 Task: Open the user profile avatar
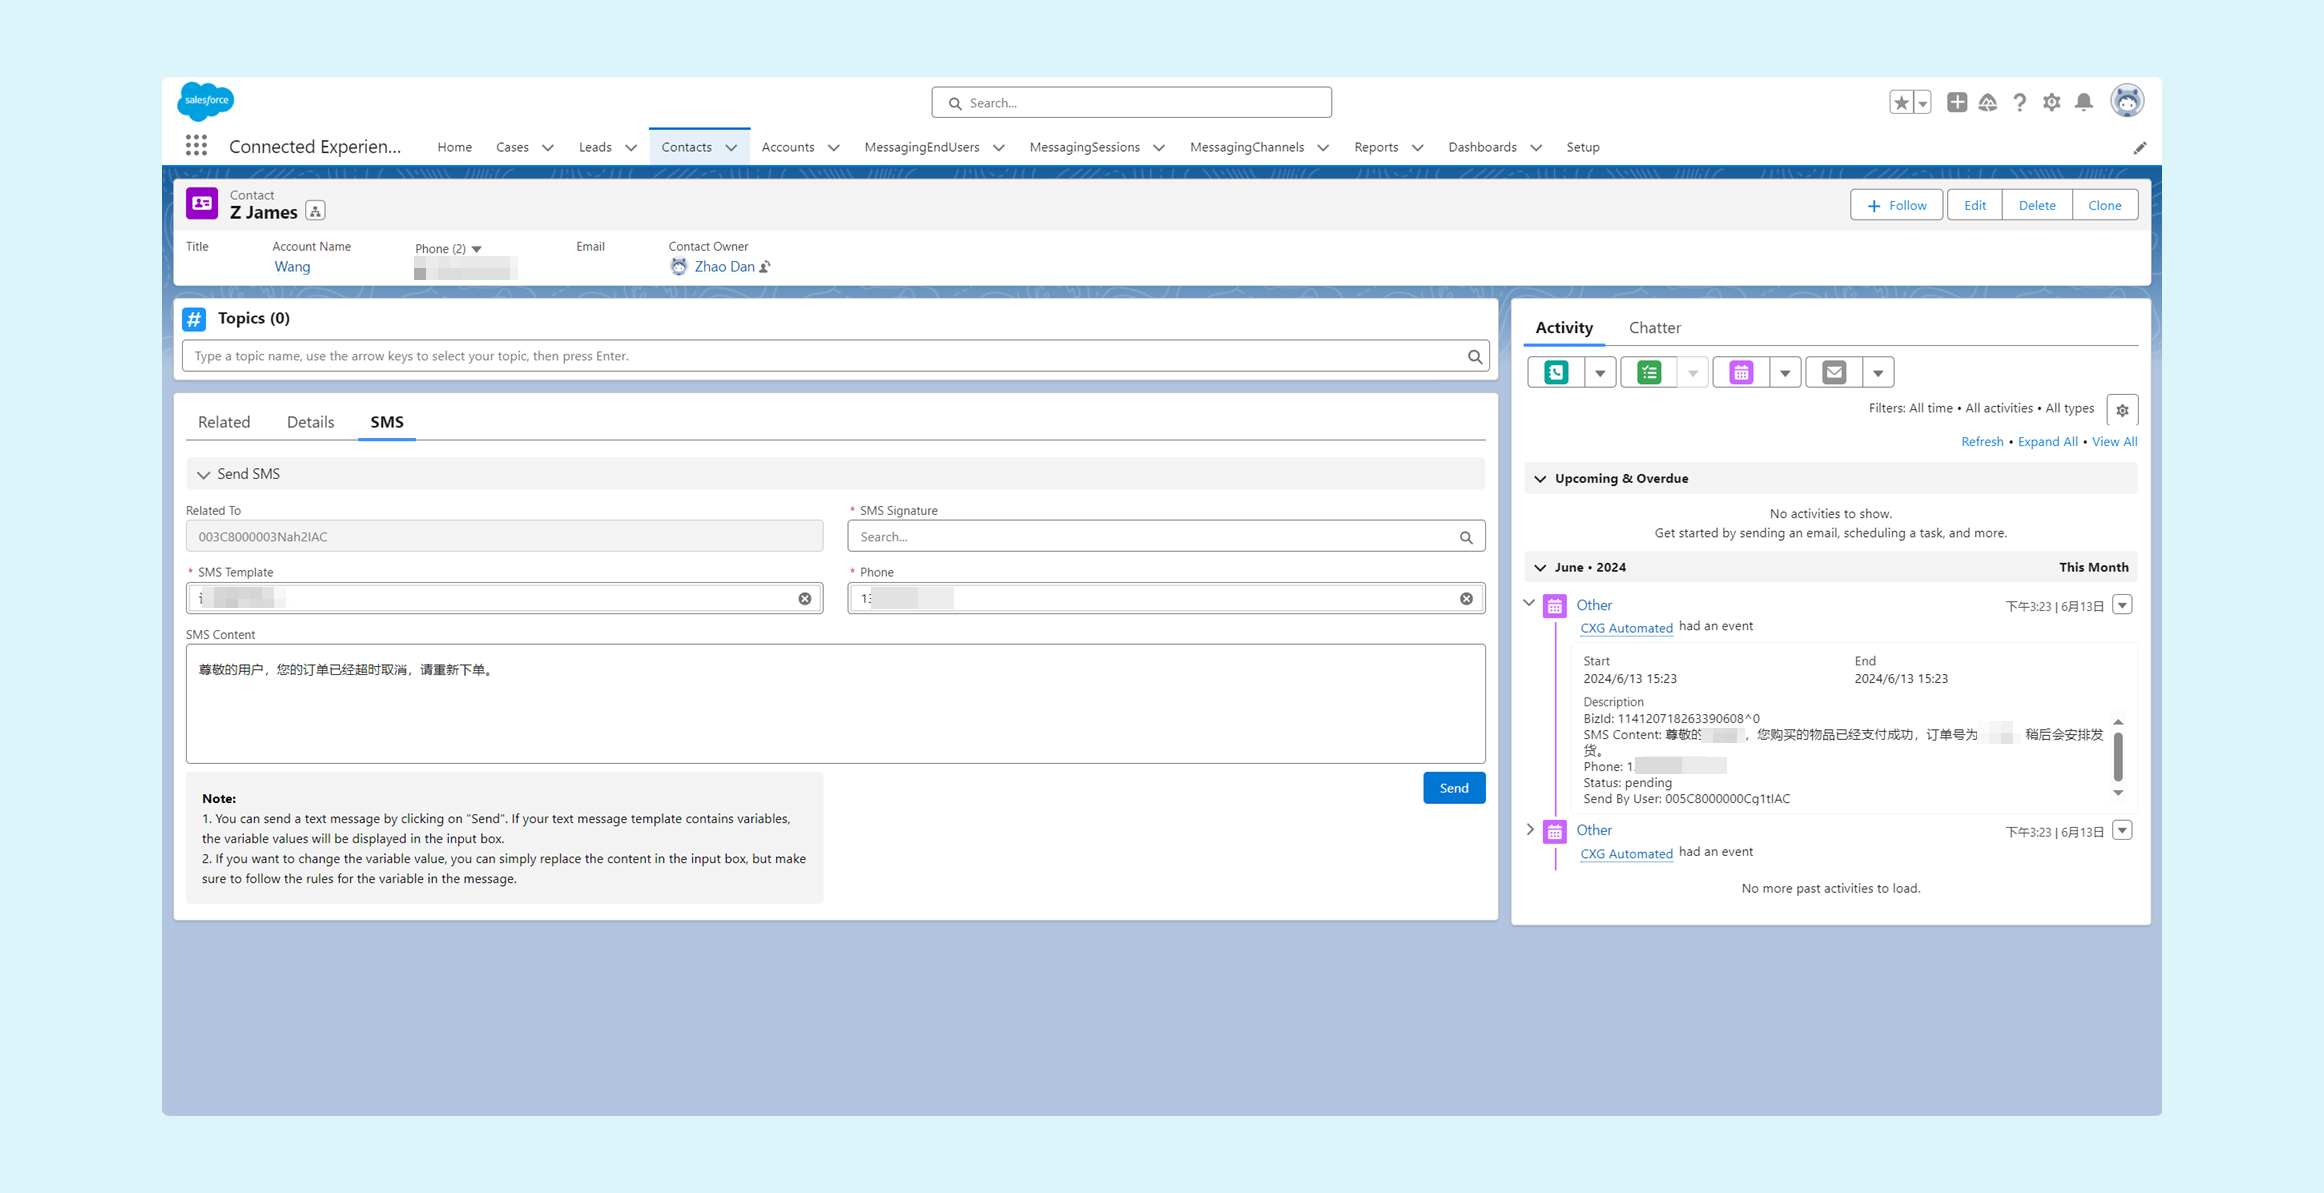pyautogui.click(x=2127, y=101)
